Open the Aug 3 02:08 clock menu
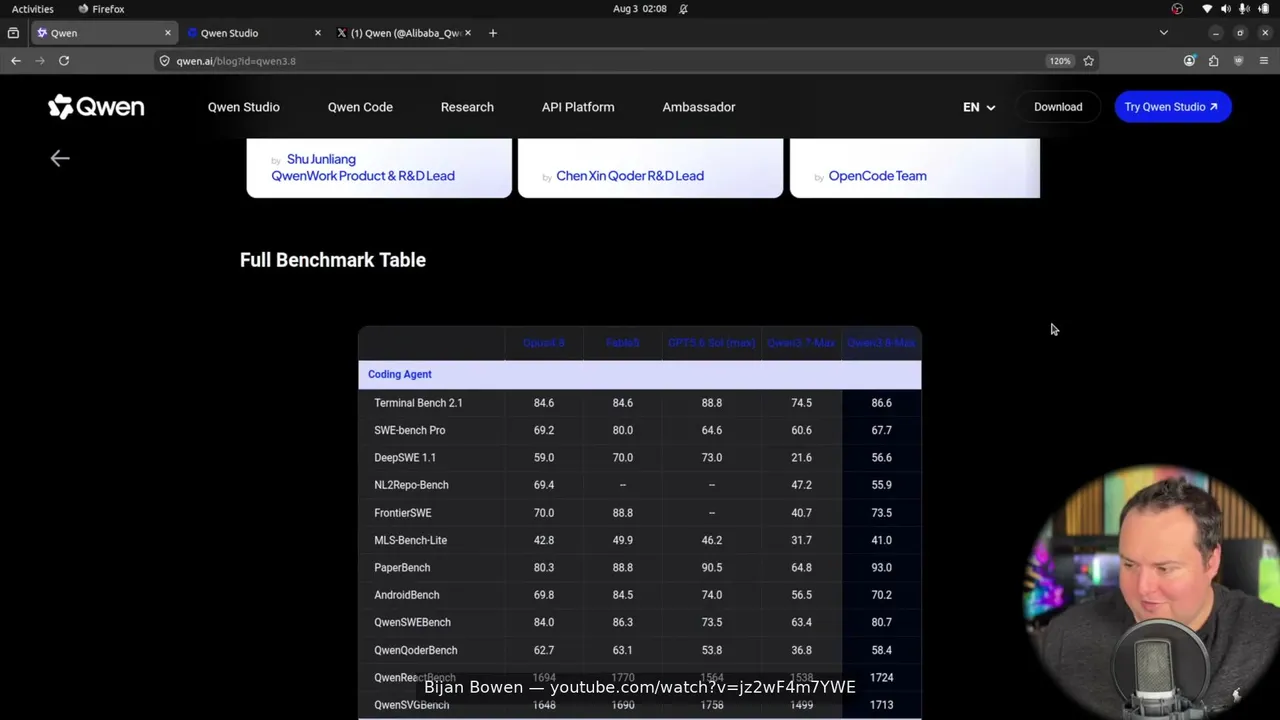The image size is (1280, 720). (640, 9)
